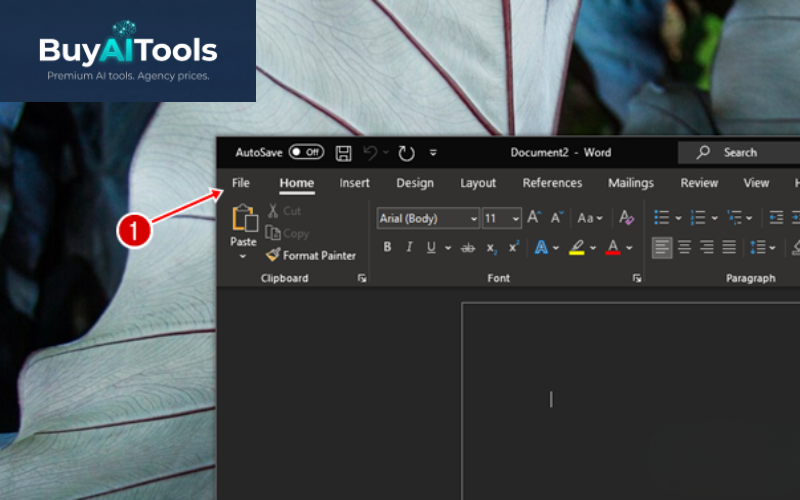Click the Line and Paragraph Spacing icon
This screenshot has height=500, width=800.
[x=758, y=248]
